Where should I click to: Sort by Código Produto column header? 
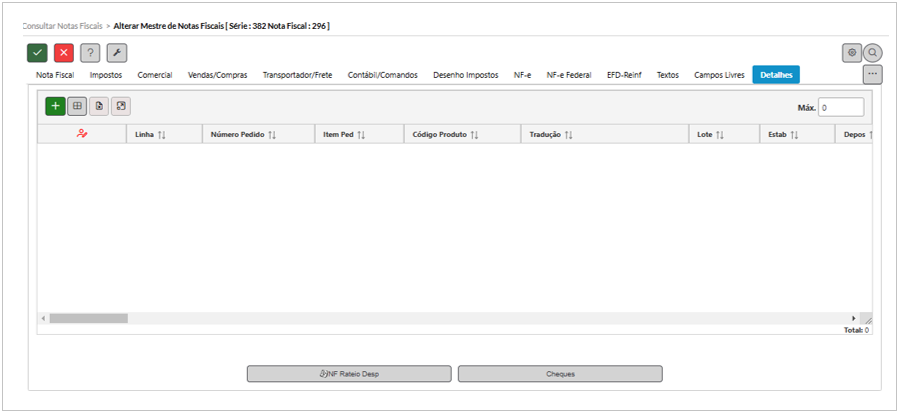click(x=446, y=134)
